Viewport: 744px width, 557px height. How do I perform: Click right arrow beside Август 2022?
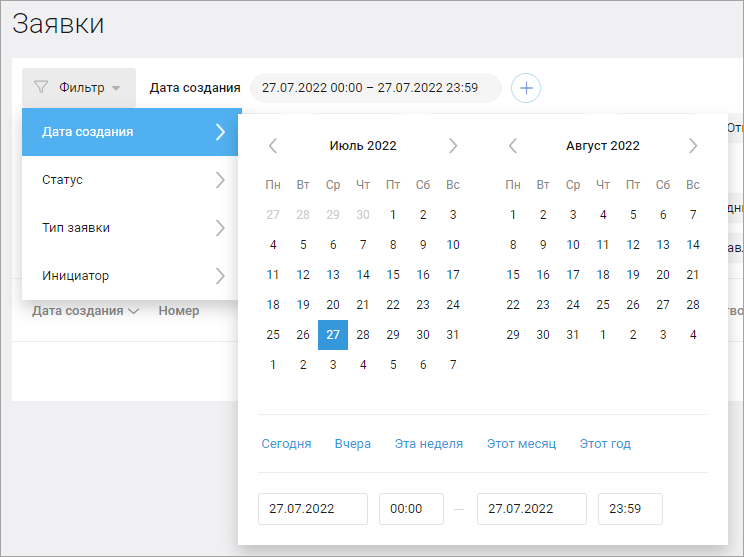coord(693,146)
